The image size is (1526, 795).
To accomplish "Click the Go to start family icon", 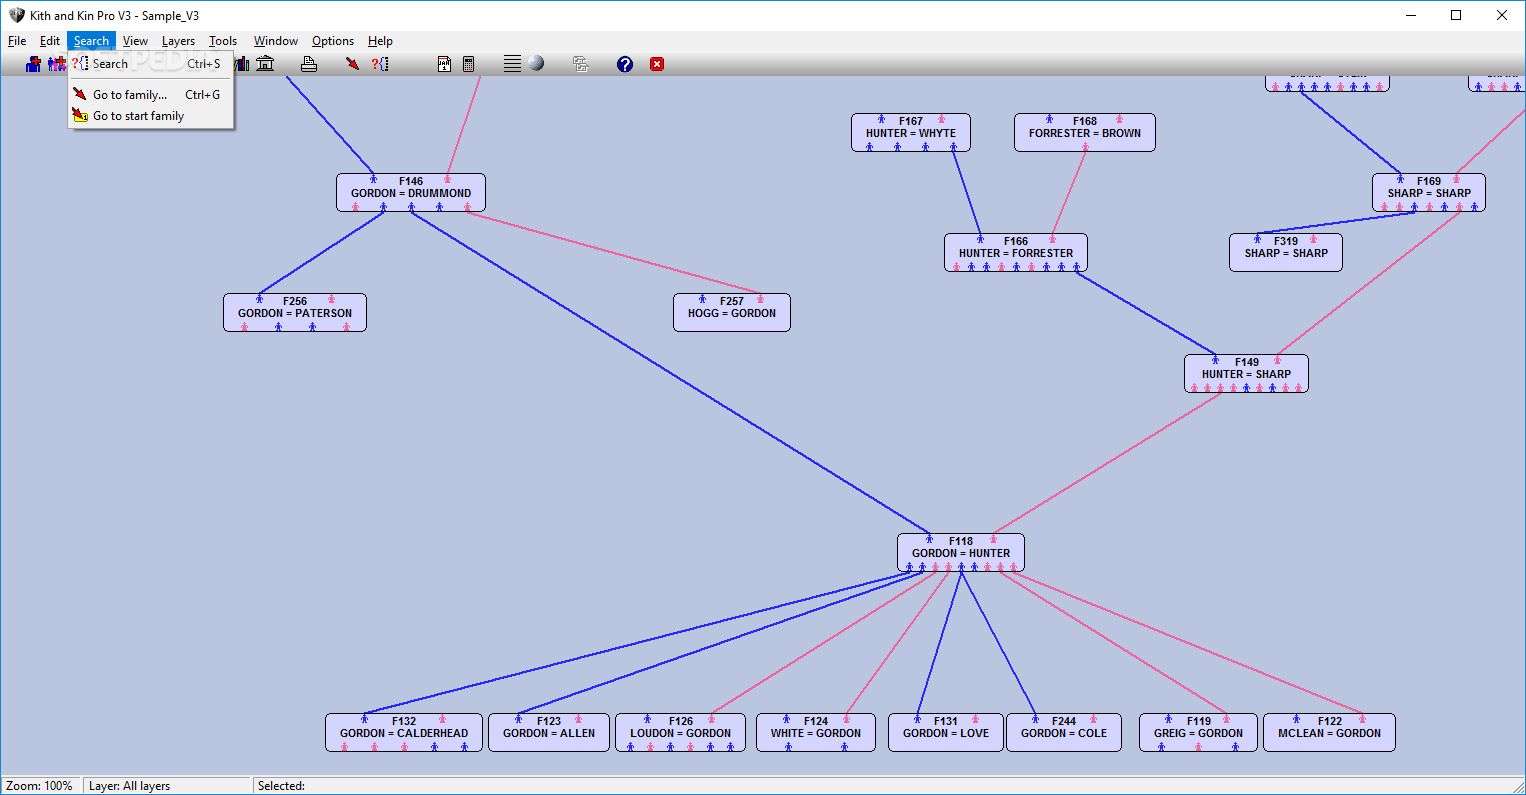I will pyautogui.click(x=80, y=116).
